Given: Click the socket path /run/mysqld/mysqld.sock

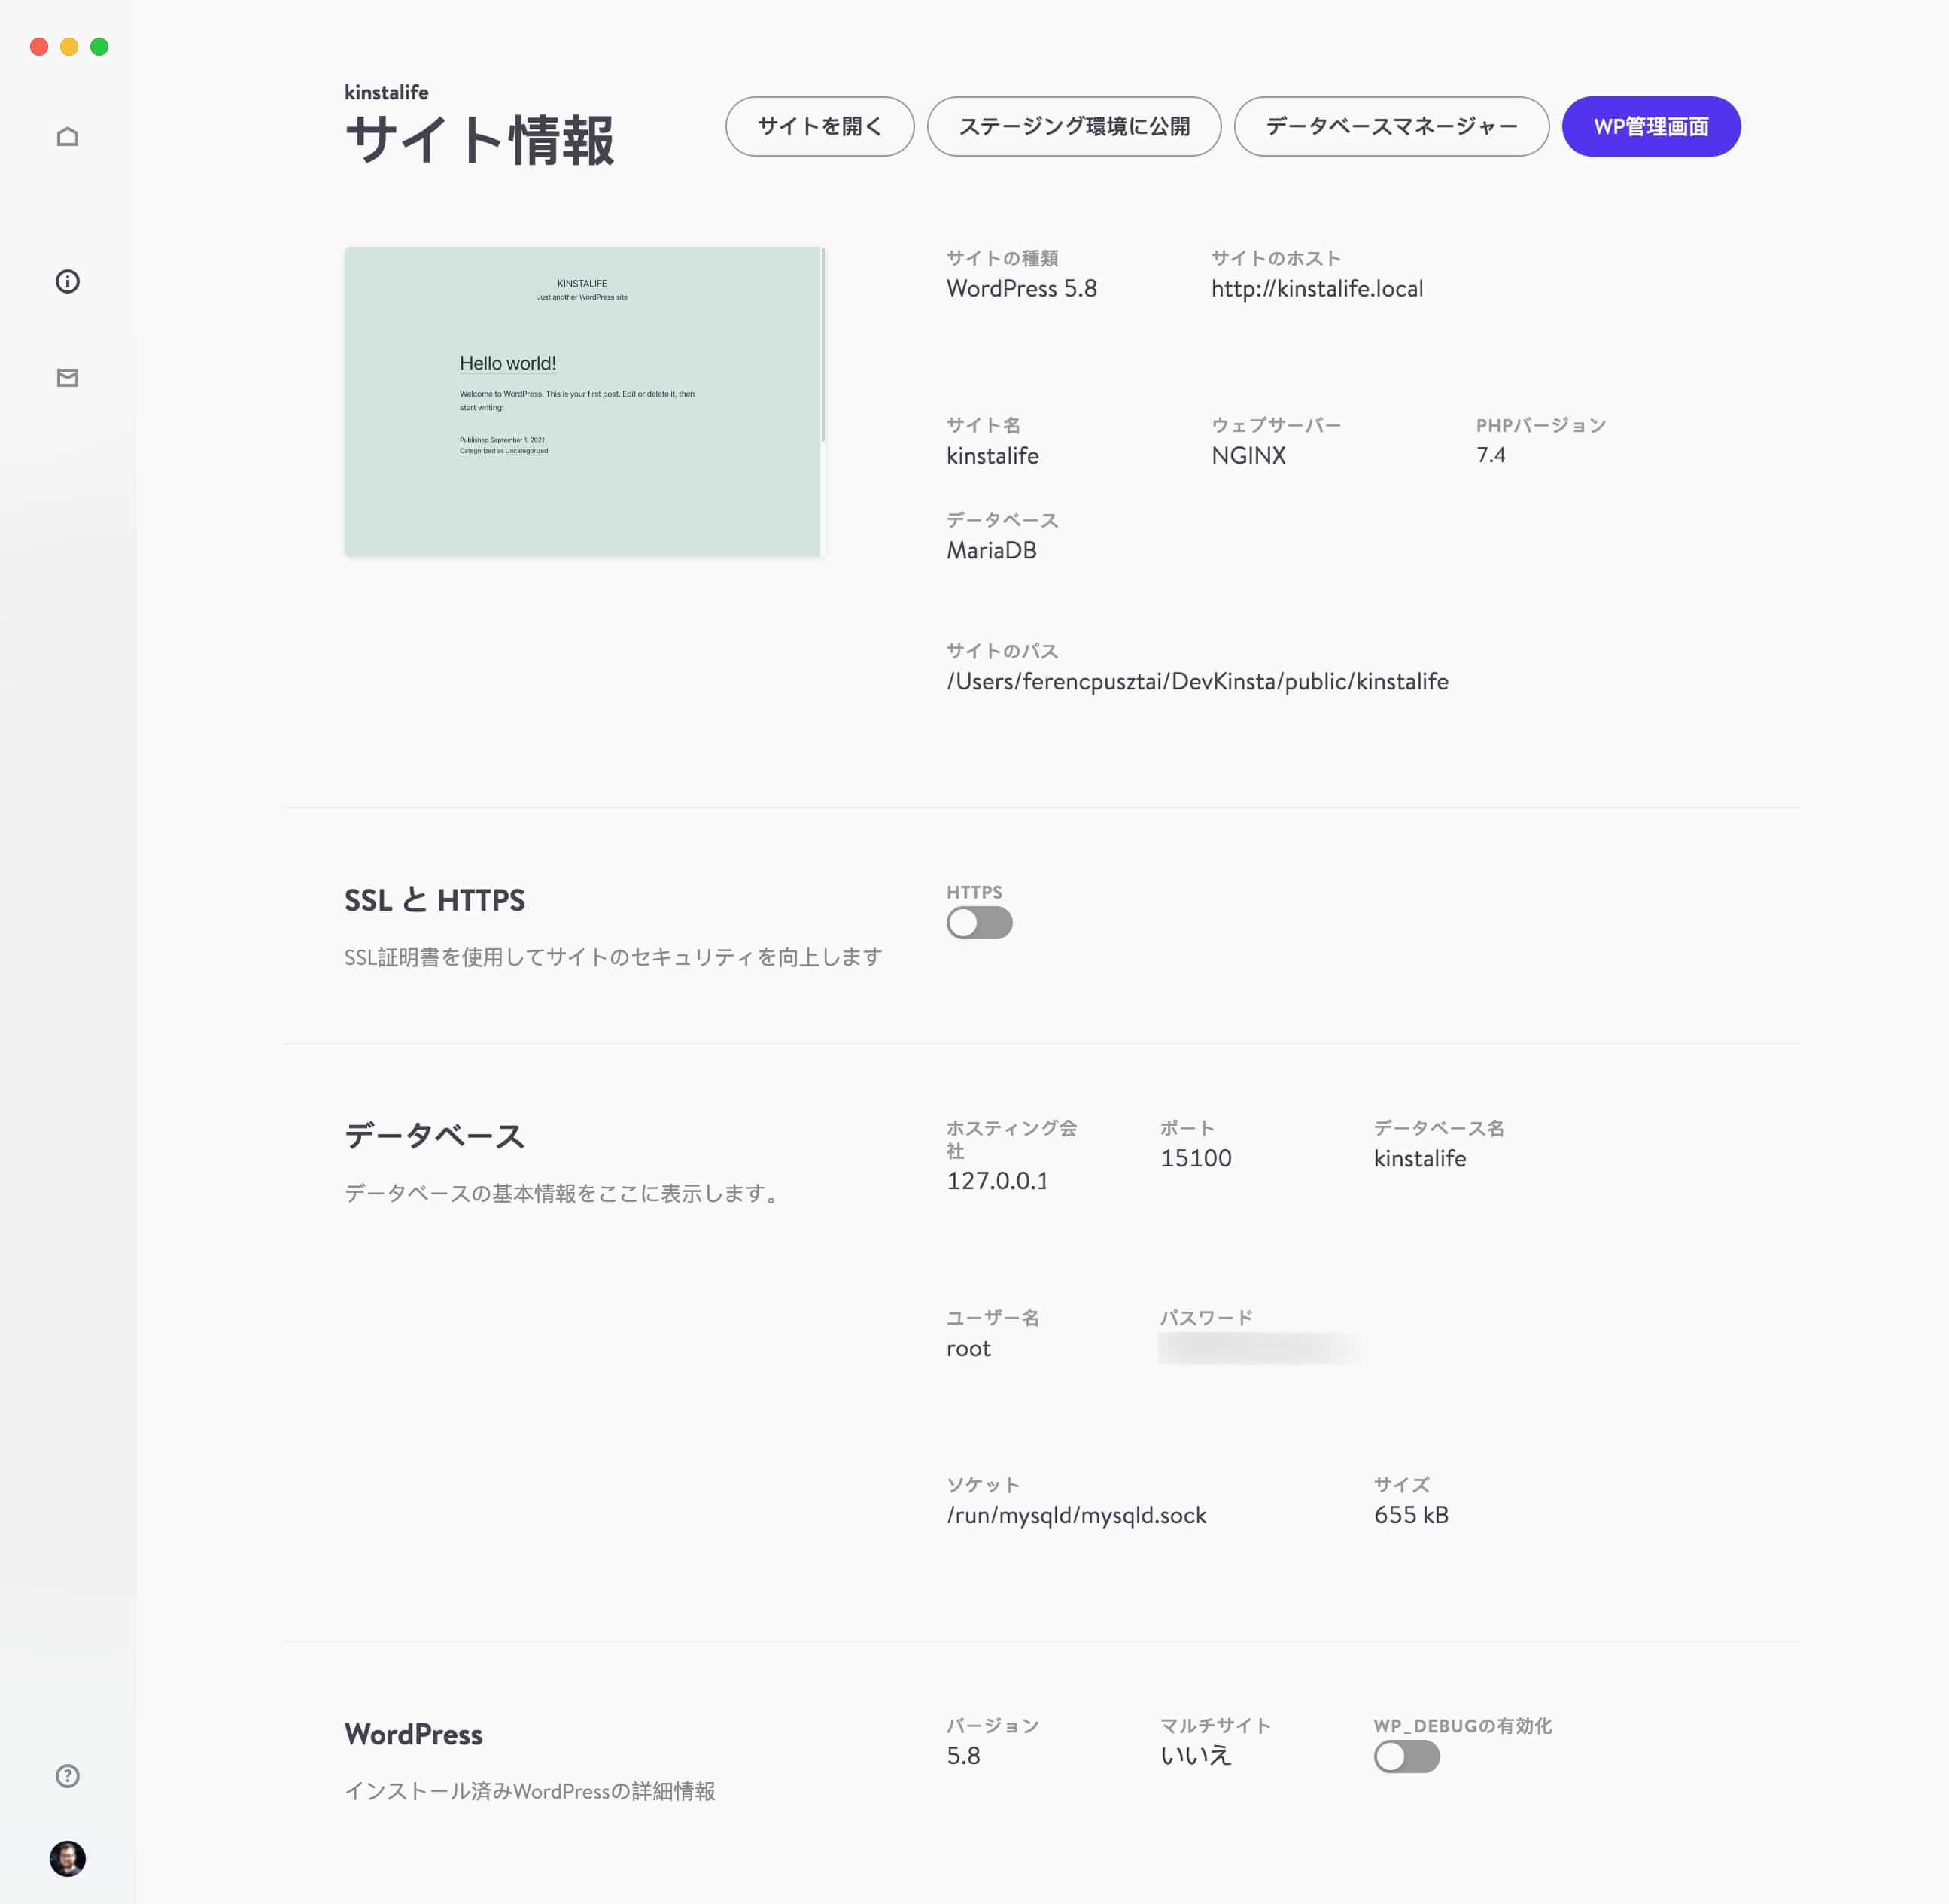Looking at the screenshot, I should [x=1077, y=1515].
